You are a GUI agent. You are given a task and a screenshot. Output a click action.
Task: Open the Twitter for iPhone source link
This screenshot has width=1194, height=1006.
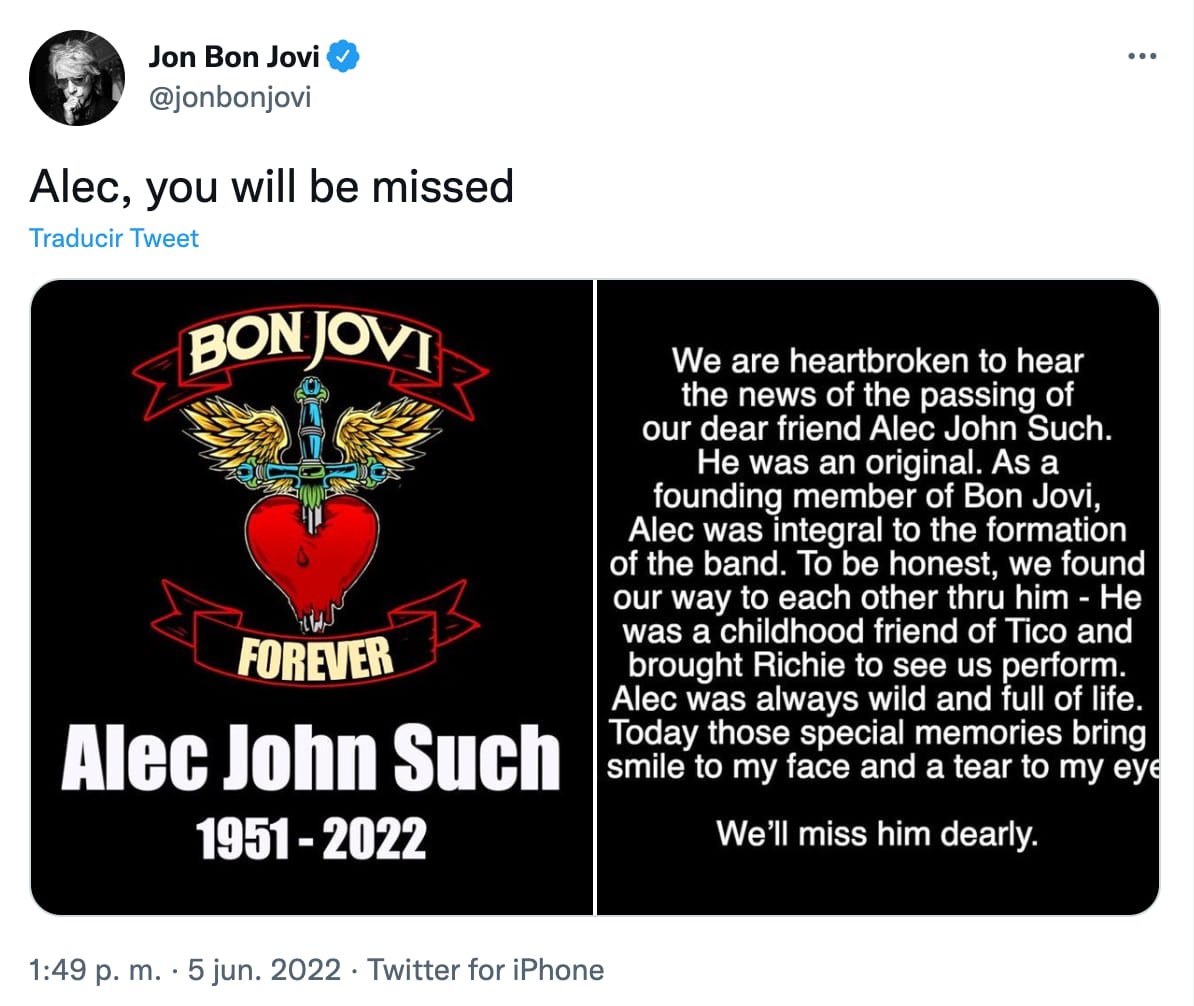pyautogui.click(x=486, y=970)
